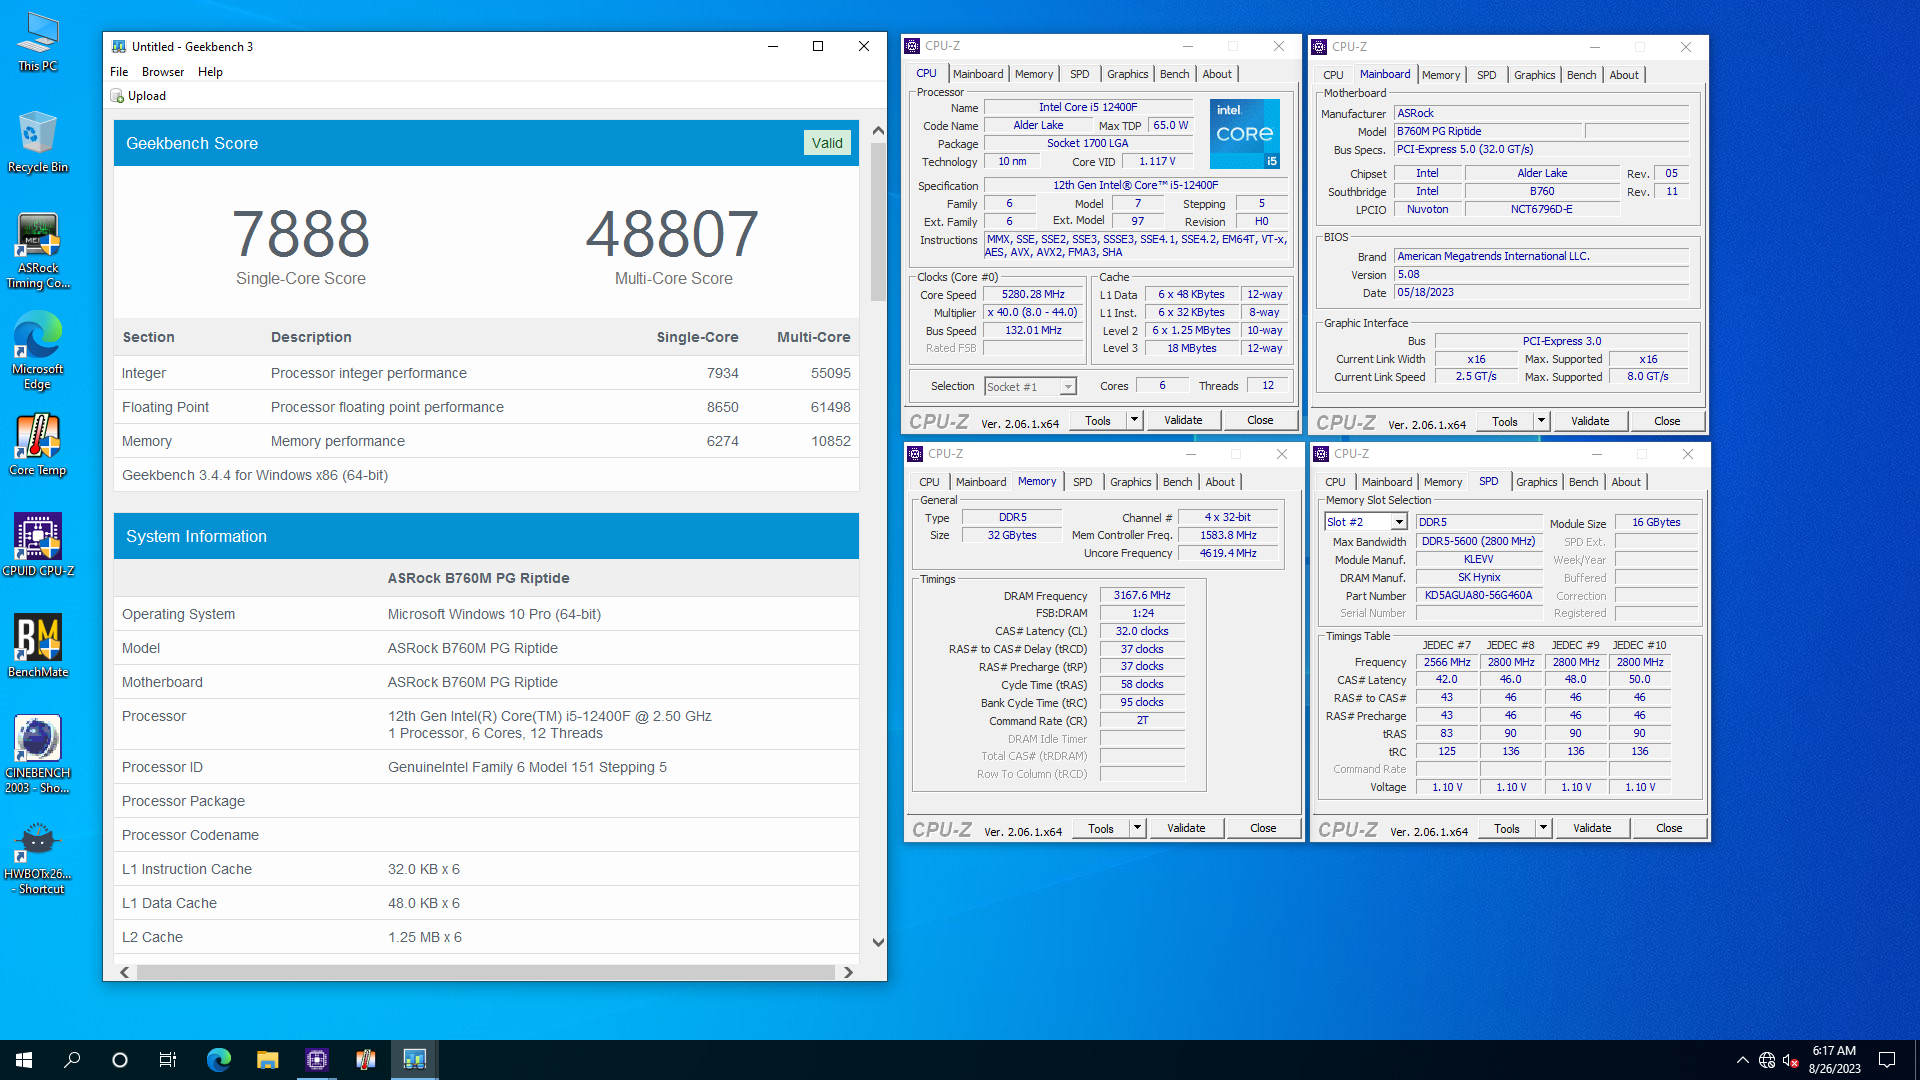Viewport: 1920px width, 1080px height.
Task: Open Task View in taskbar
Action: pyautogui.click(x=168, y=1060)
